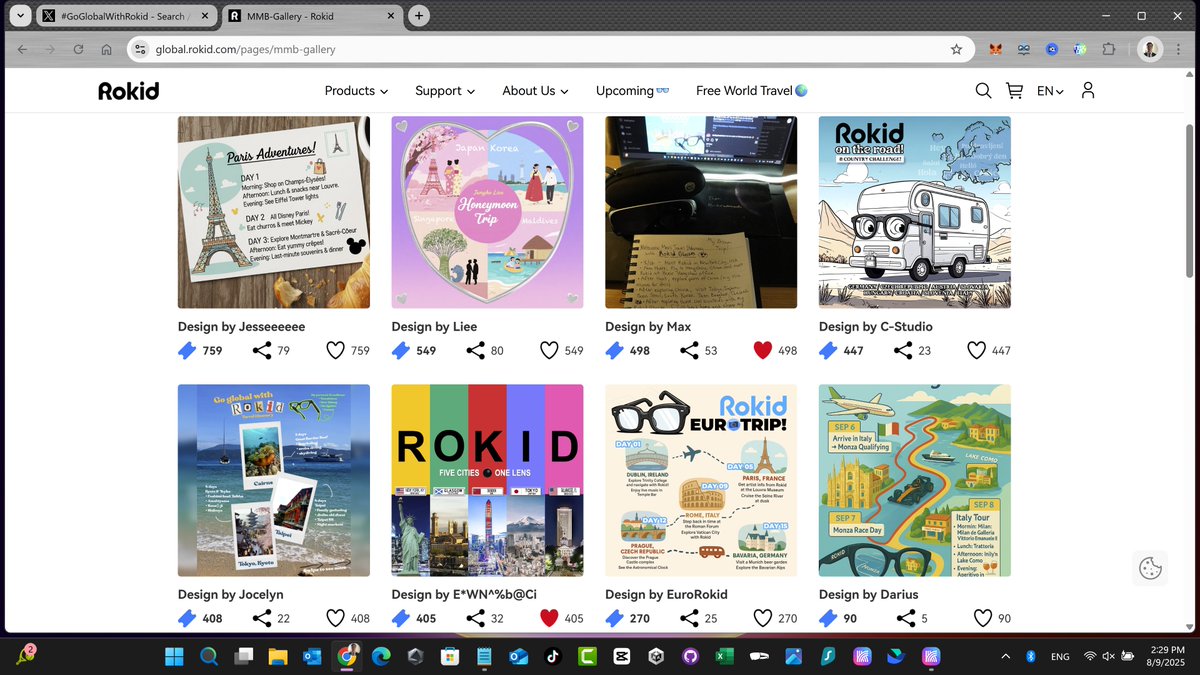
Task: Click 'Design by Jocelyn' text
Action: click(x=231, y=594)
